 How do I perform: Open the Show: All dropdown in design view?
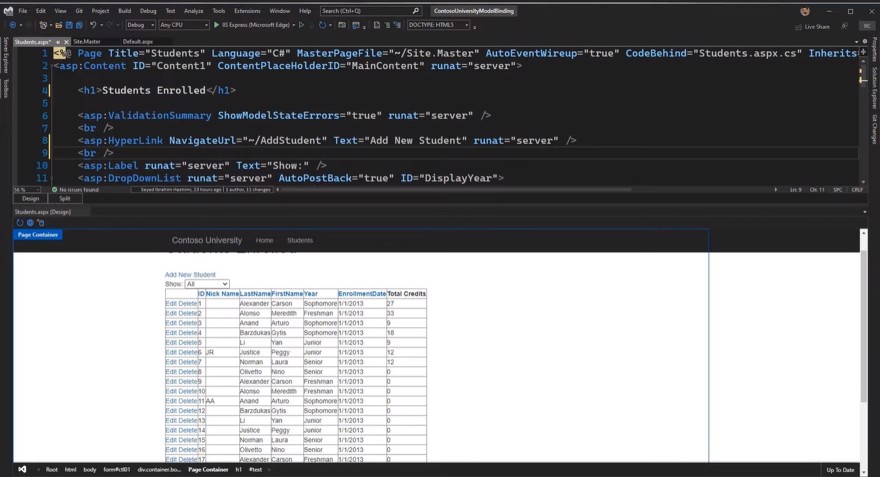[x=207, y=284]
